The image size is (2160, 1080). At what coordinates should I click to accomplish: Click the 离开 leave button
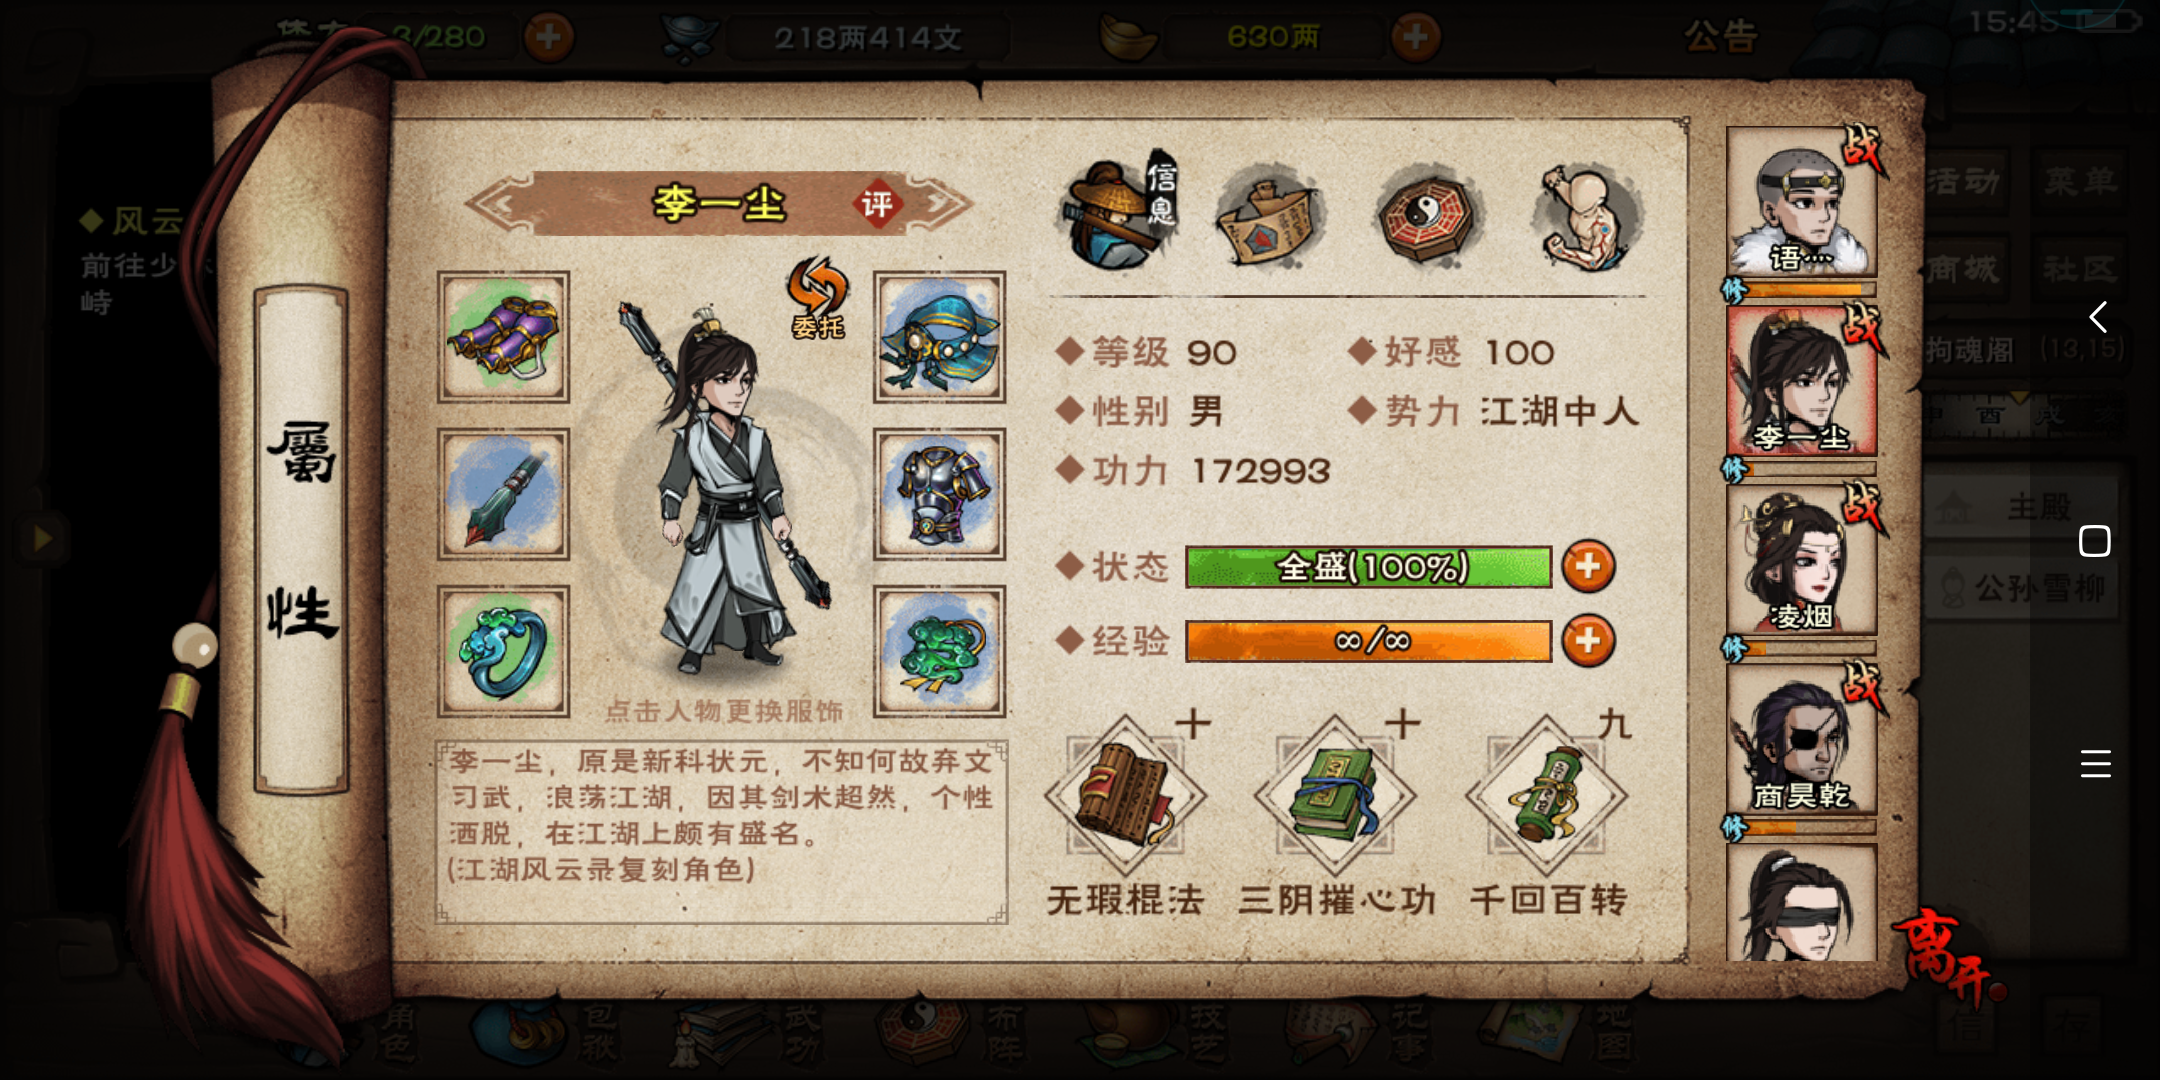coord(1945,953)
